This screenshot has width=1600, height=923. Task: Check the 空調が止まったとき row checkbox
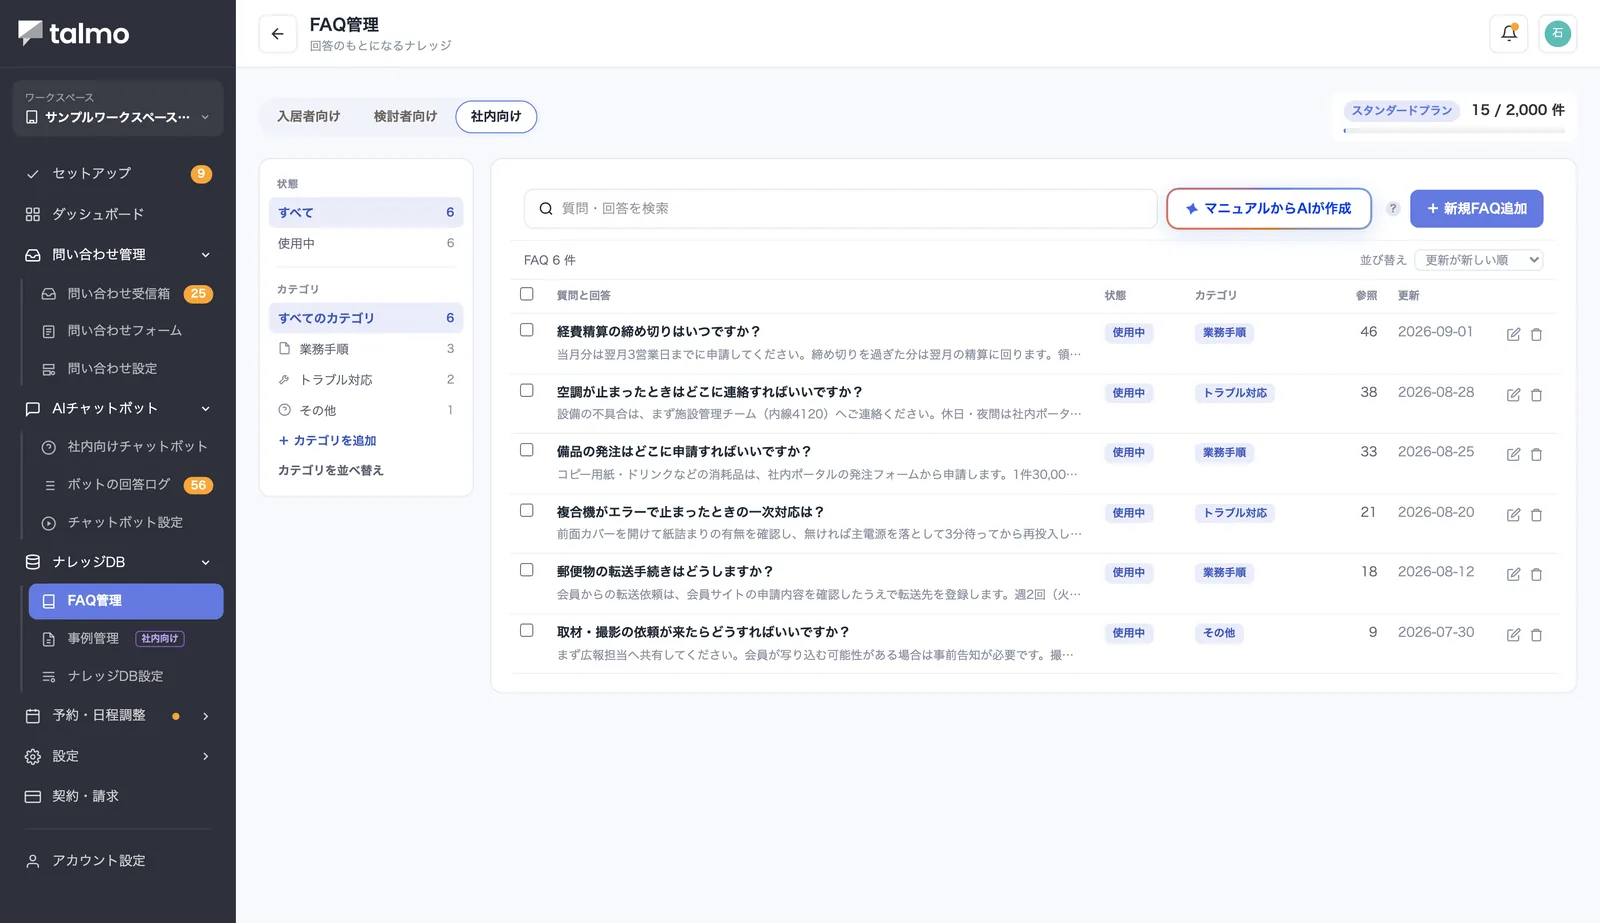(527, 391)
